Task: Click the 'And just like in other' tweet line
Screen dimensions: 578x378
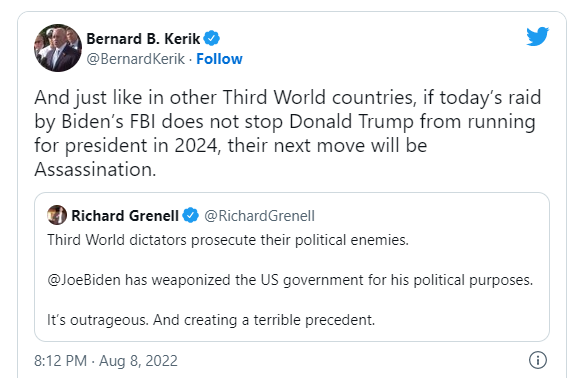Action: pyautogui.click(x=288, y=98)
